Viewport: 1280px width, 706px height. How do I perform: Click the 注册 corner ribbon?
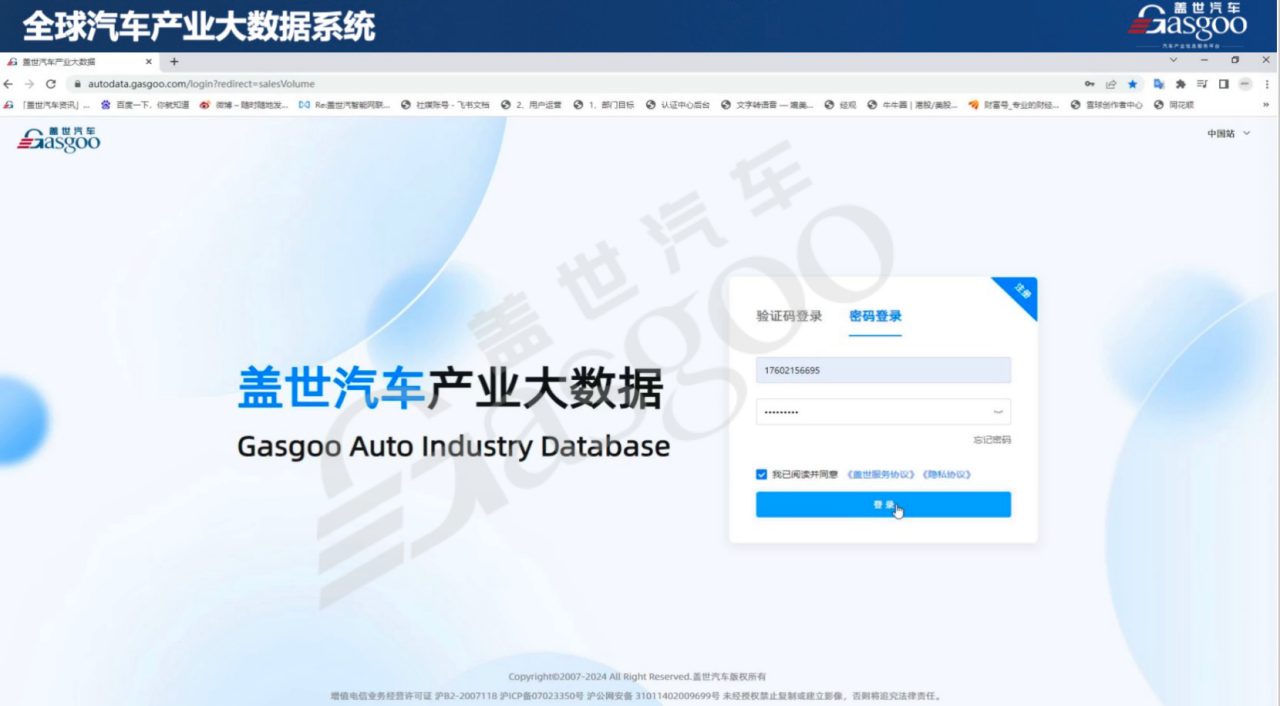(1020, 292)
